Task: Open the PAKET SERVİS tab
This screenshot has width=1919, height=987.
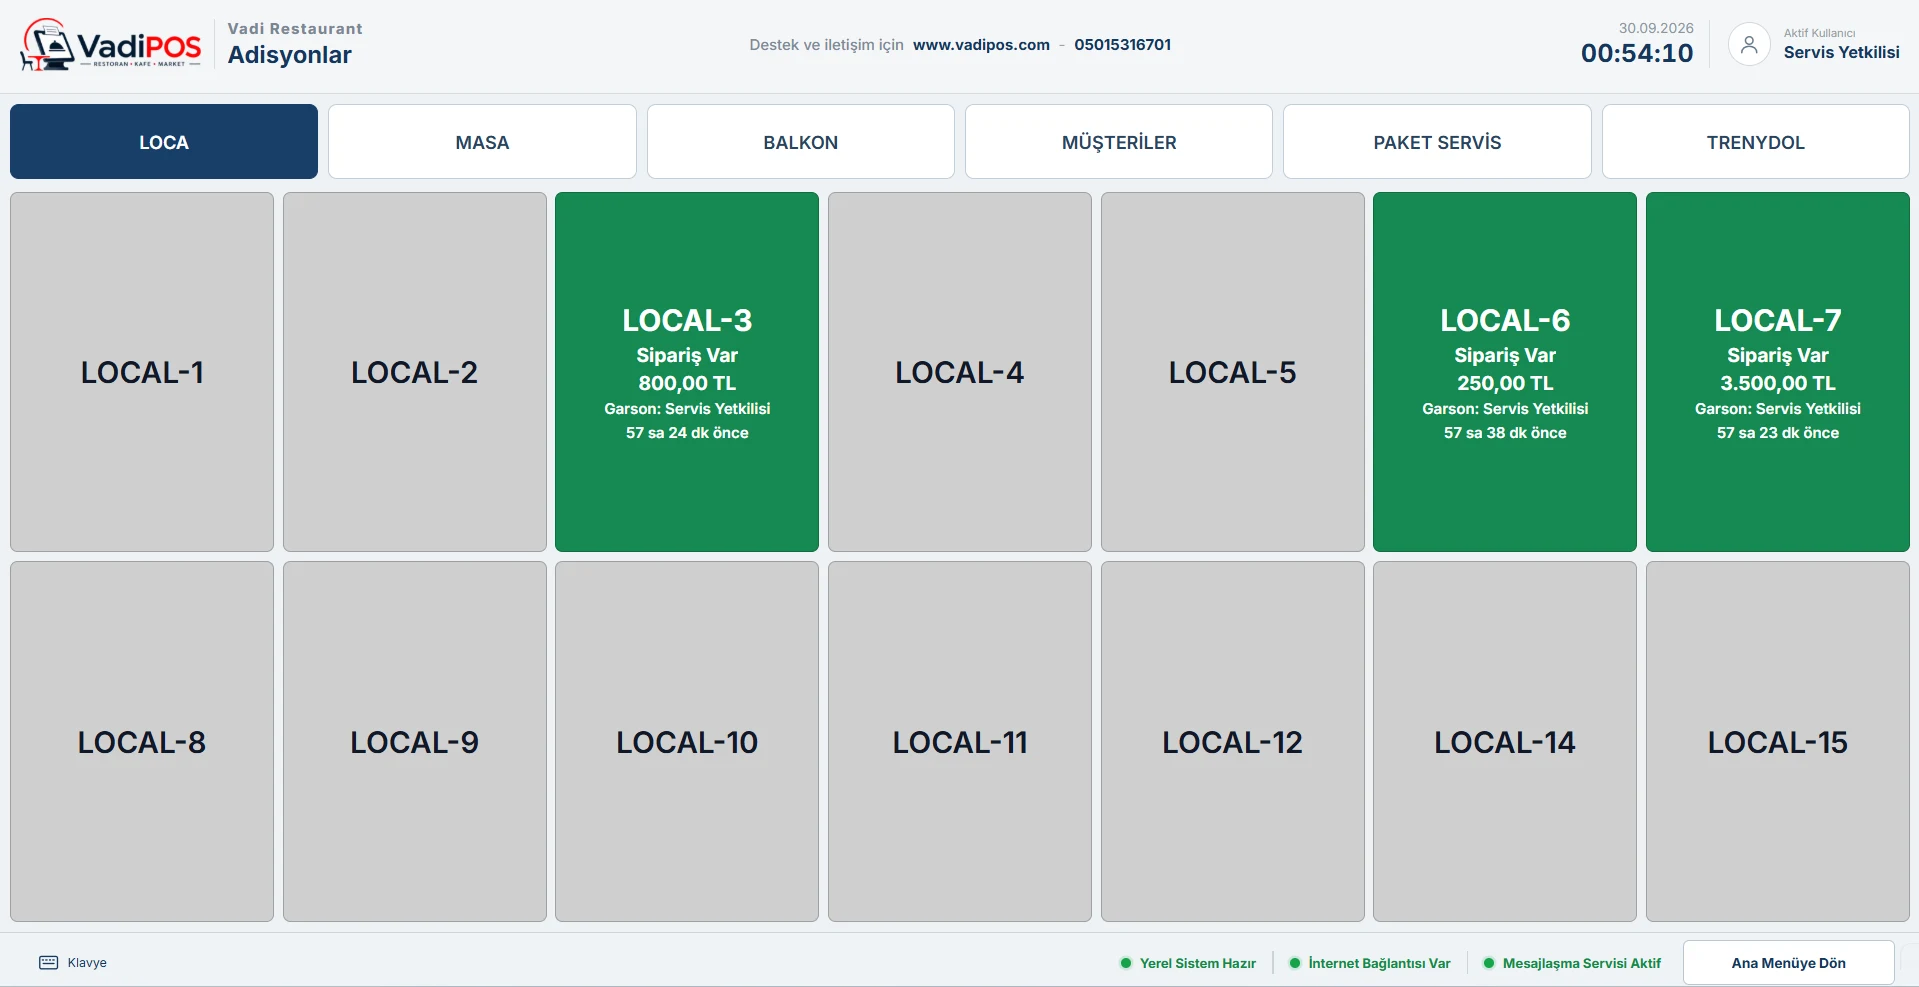Action: pyautogui.click(x=1437, y=142)
